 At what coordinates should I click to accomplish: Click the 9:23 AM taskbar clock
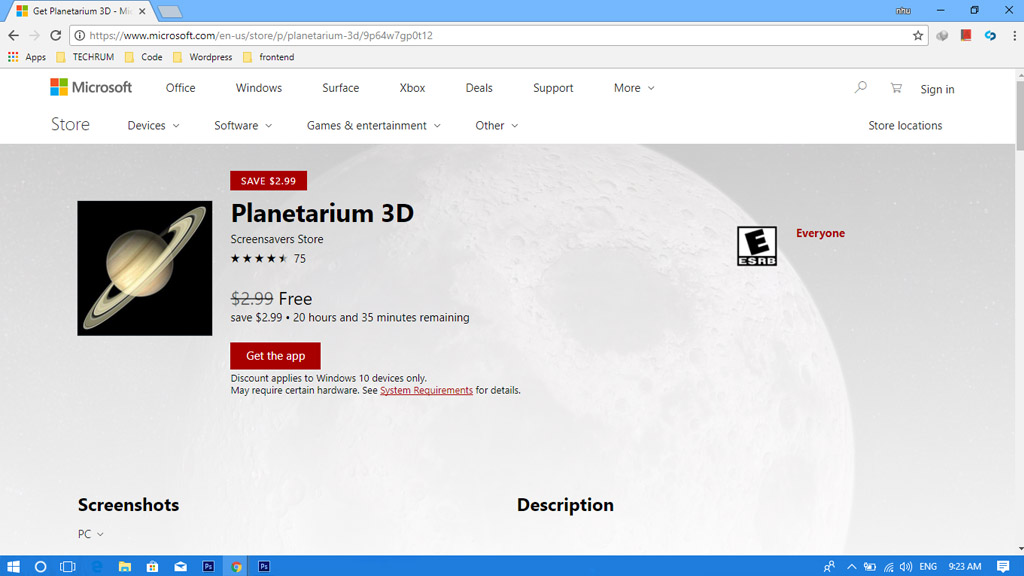click(965, 566)
